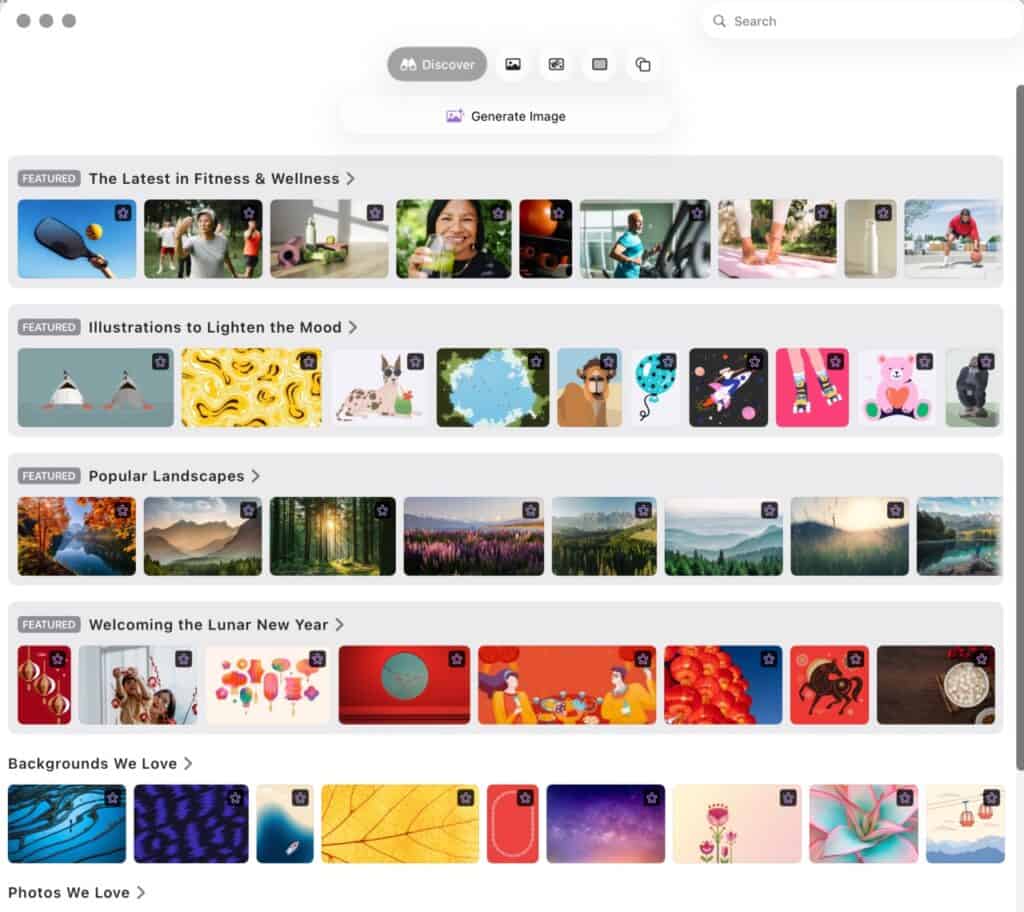The height and width of the screenshot is (912, 1024).
Task: Expand the chevron next to Photos We Love
Action: tap(141, 892)
